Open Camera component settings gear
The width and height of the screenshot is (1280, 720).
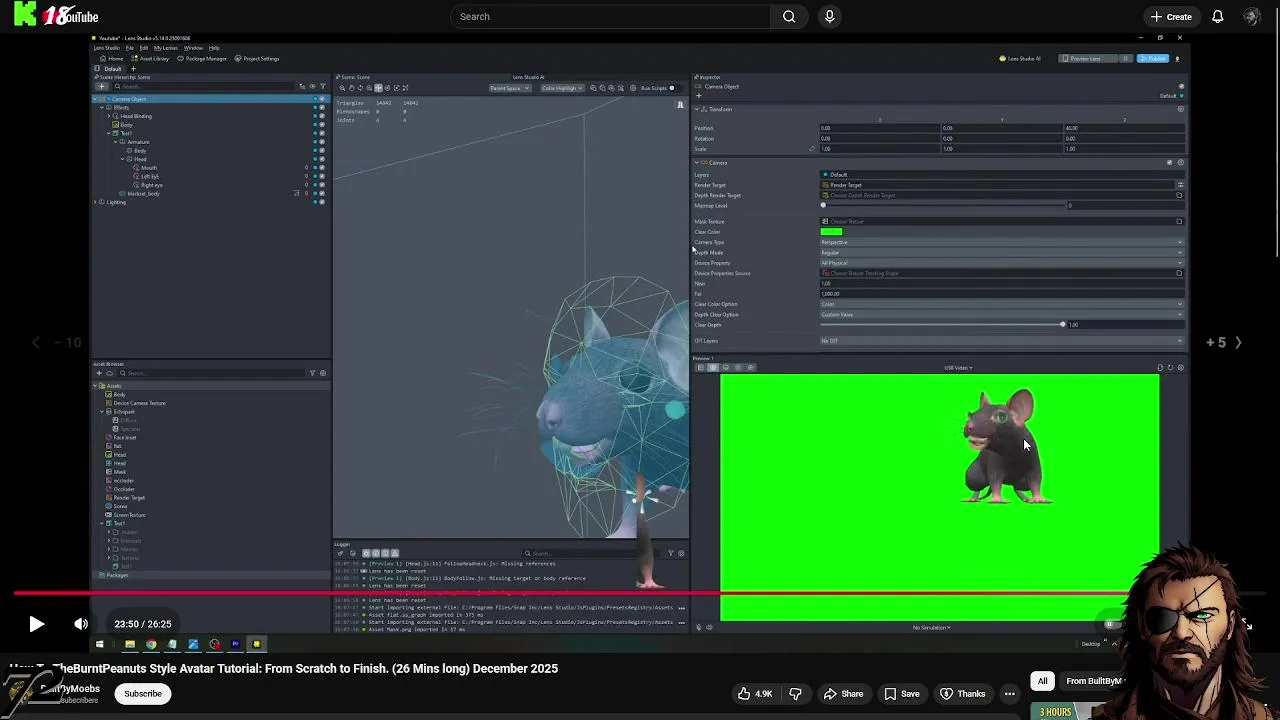point(1180,163)
